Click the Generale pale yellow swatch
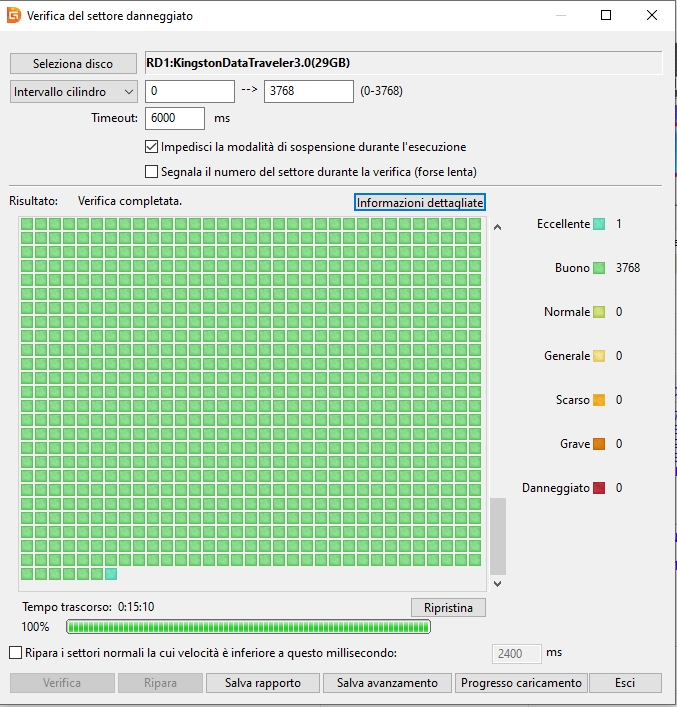This screenshot has width=677, height=707. pos(599,356)
